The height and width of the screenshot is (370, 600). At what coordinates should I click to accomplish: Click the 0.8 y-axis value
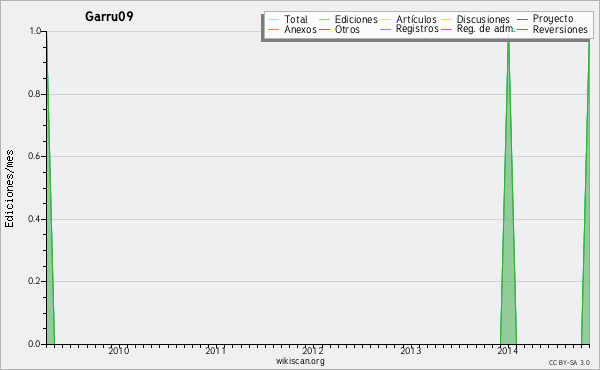click(x=35, y=94)
